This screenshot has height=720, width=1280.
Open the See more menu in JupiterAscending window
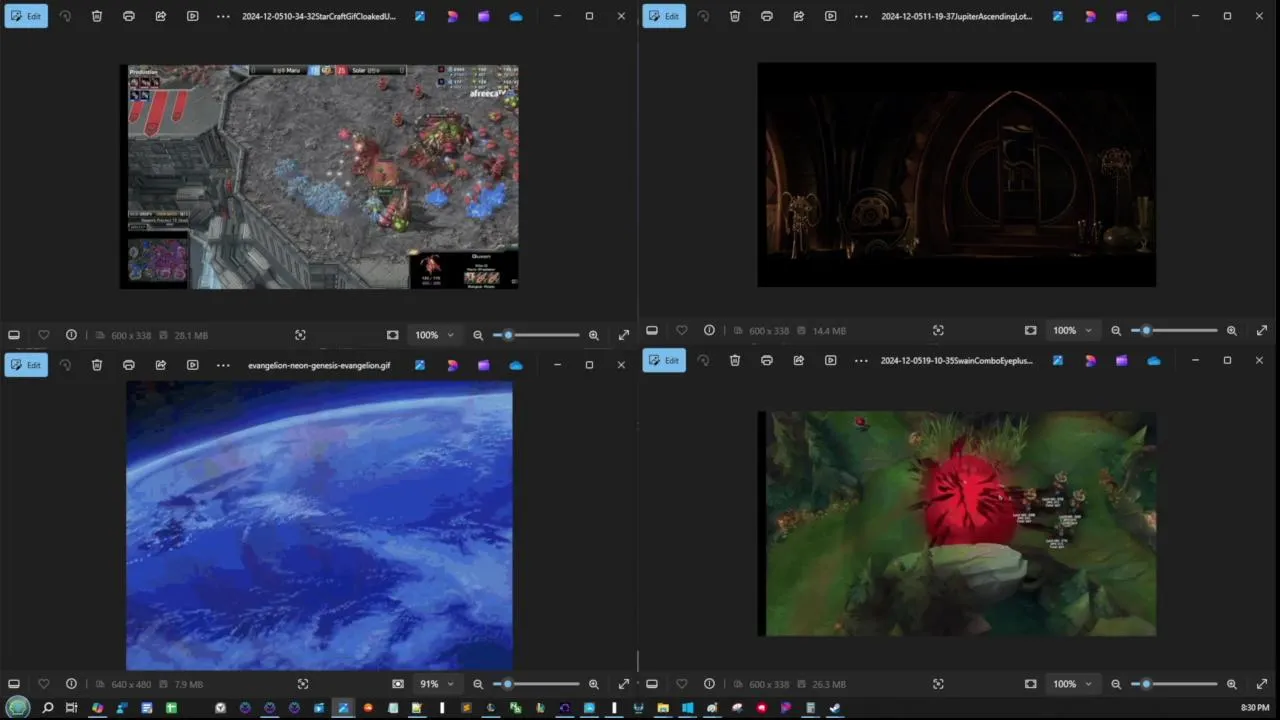[x=861, y=16]
